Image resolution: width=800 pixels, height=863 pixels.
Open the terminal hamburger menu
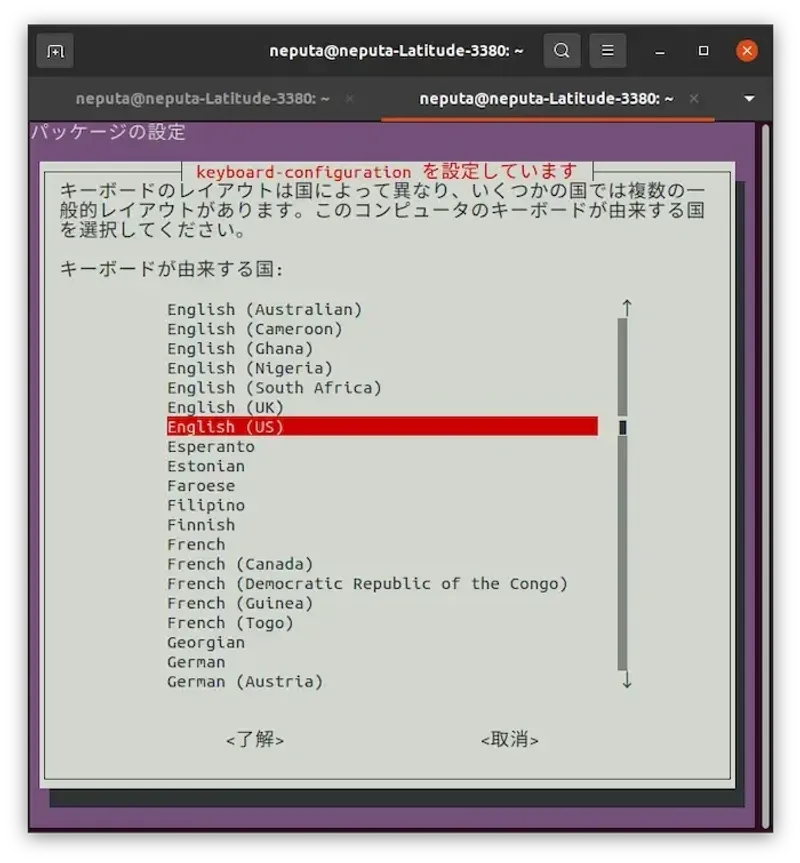pyautogui.click(x=608, y=50)
